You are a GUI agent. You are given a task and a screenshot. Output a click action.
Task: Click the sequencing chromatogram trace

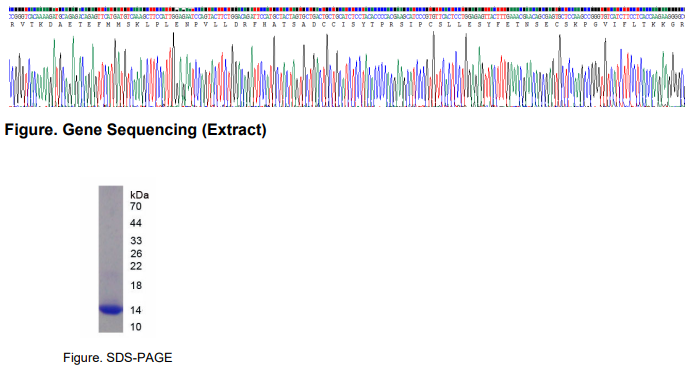point(346,69)
